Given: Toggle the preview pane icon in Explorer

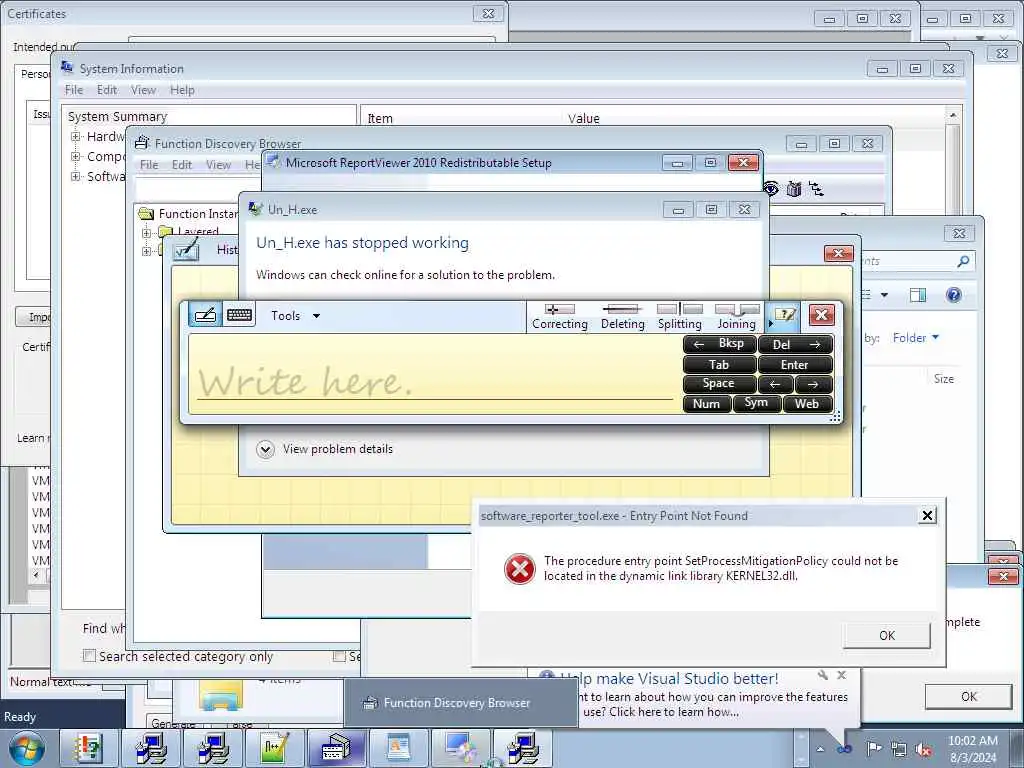Looking at the screenshot, I should tap(918, 295).
